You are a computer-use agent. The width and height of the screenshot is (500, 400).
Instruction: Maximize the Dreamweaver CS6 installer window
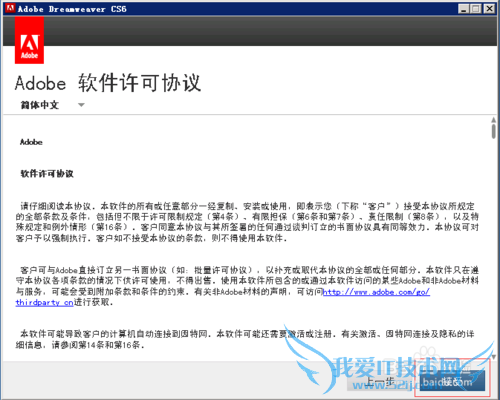pos(476,9)
